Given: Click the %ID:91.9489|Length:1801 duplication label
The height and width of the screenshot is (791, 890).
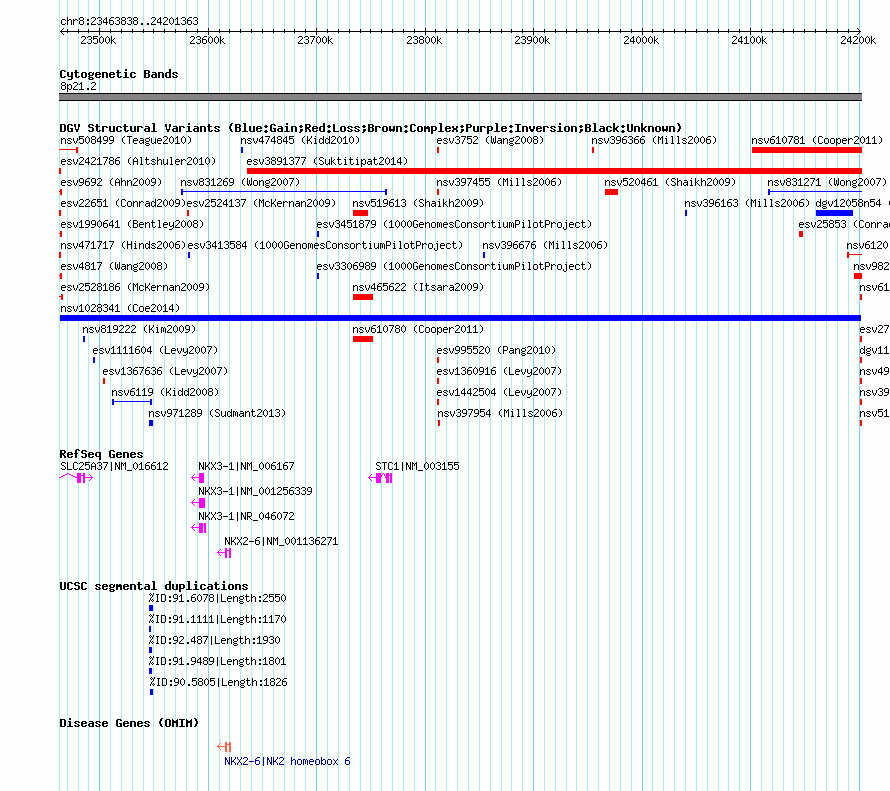Looking at the screenshot, I should pyautogui.click(x=217, y=661).
